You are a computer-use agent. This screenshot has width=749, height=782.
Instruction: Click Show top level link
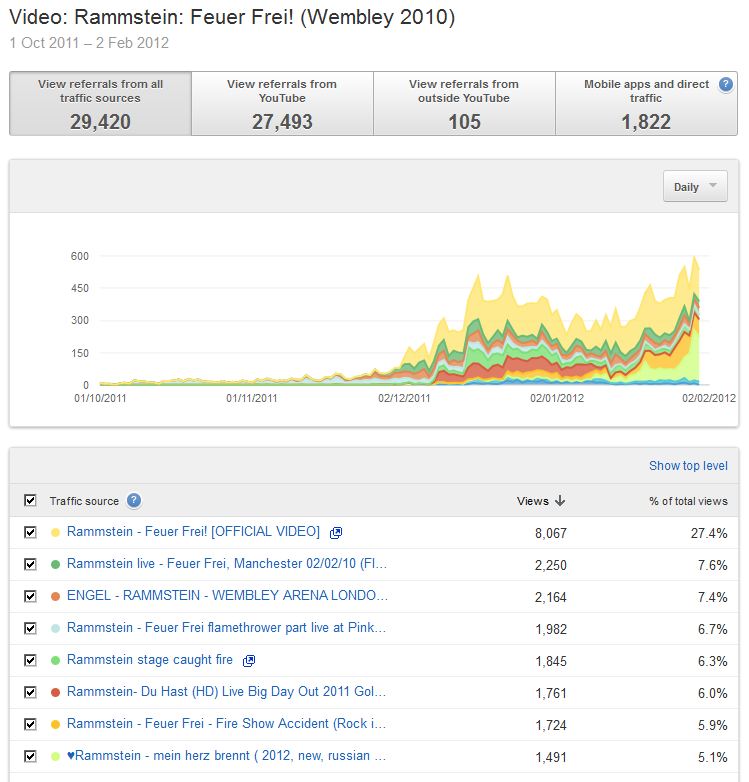[688, 466]
